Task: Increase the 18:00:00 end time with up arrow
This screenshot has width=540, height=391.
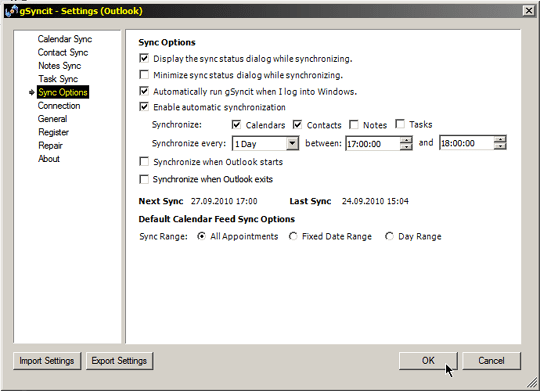Action: [x=500, y=139]
